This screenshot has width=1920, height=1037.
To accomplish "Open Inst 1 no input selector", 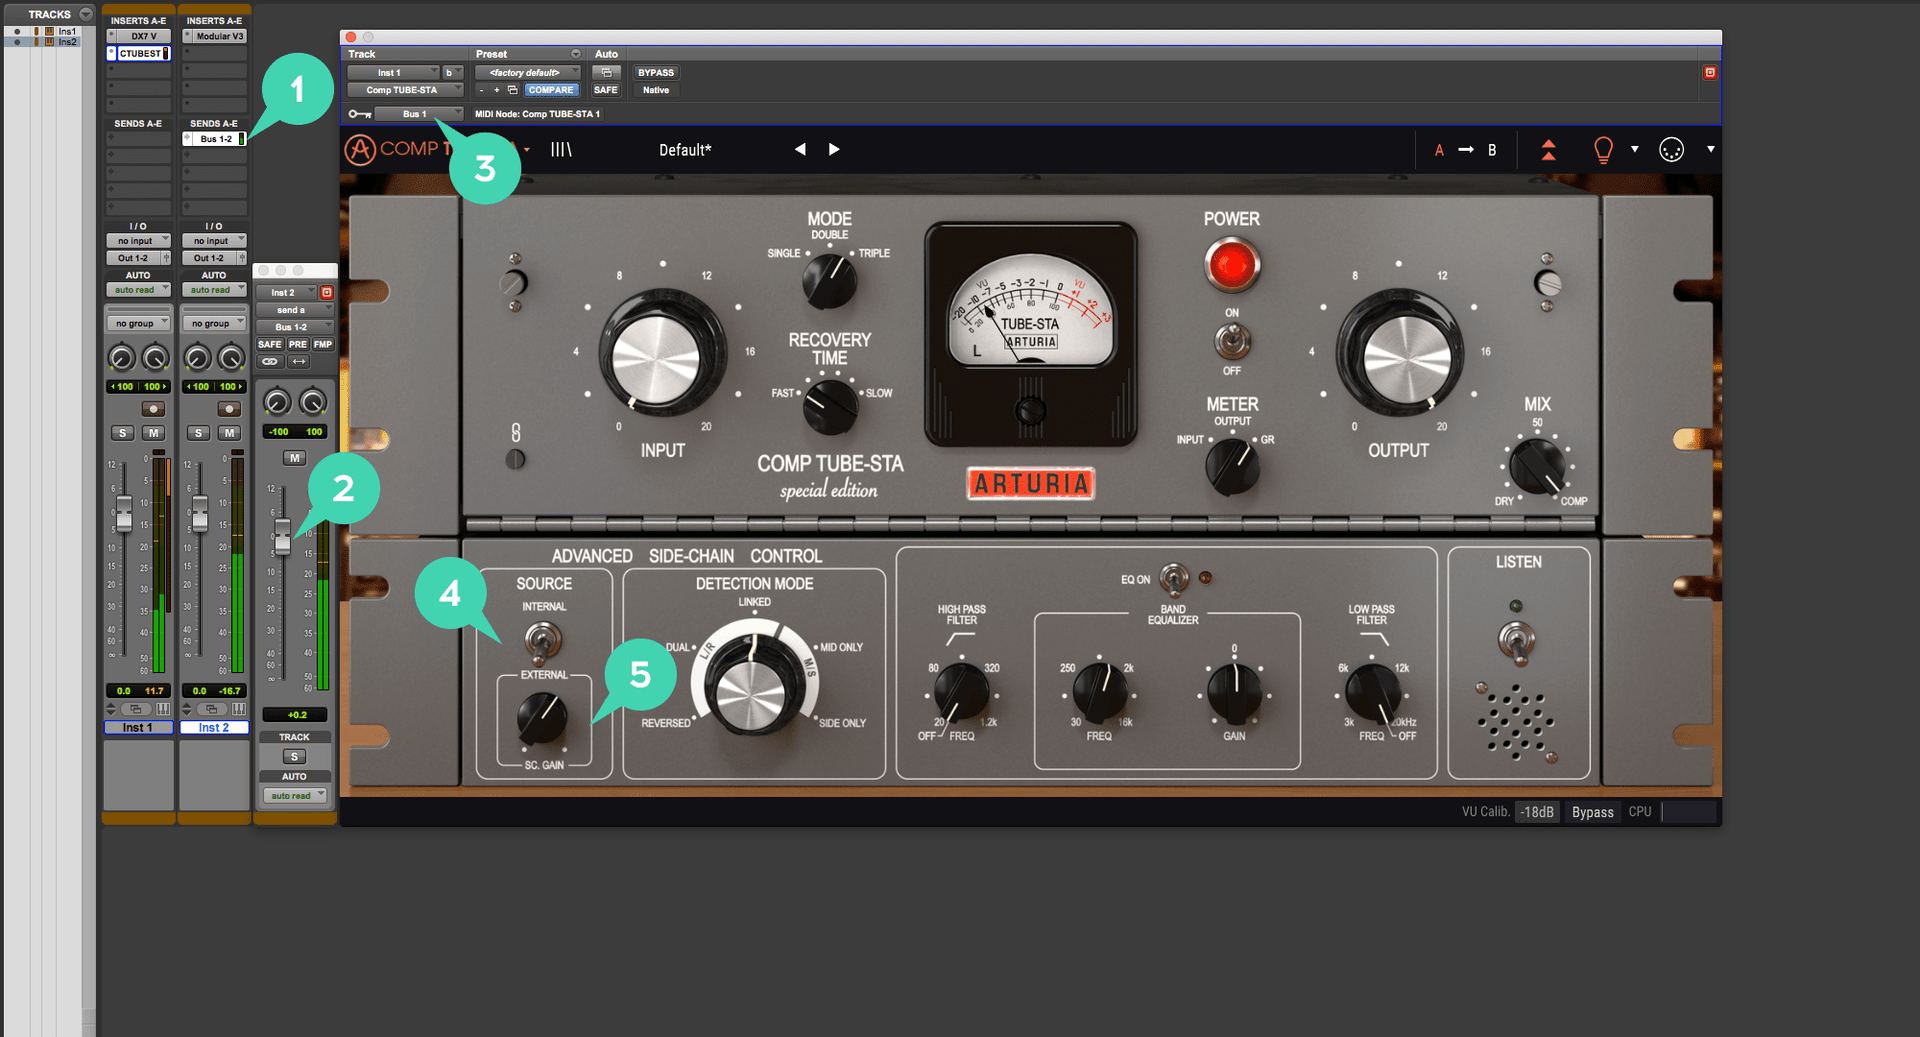I will [139, 241].
